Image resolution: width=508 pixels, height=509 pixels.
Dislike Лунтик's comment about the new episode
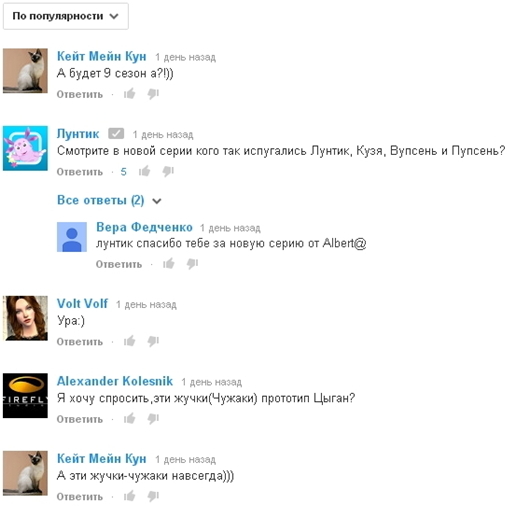tap(168, 172)
